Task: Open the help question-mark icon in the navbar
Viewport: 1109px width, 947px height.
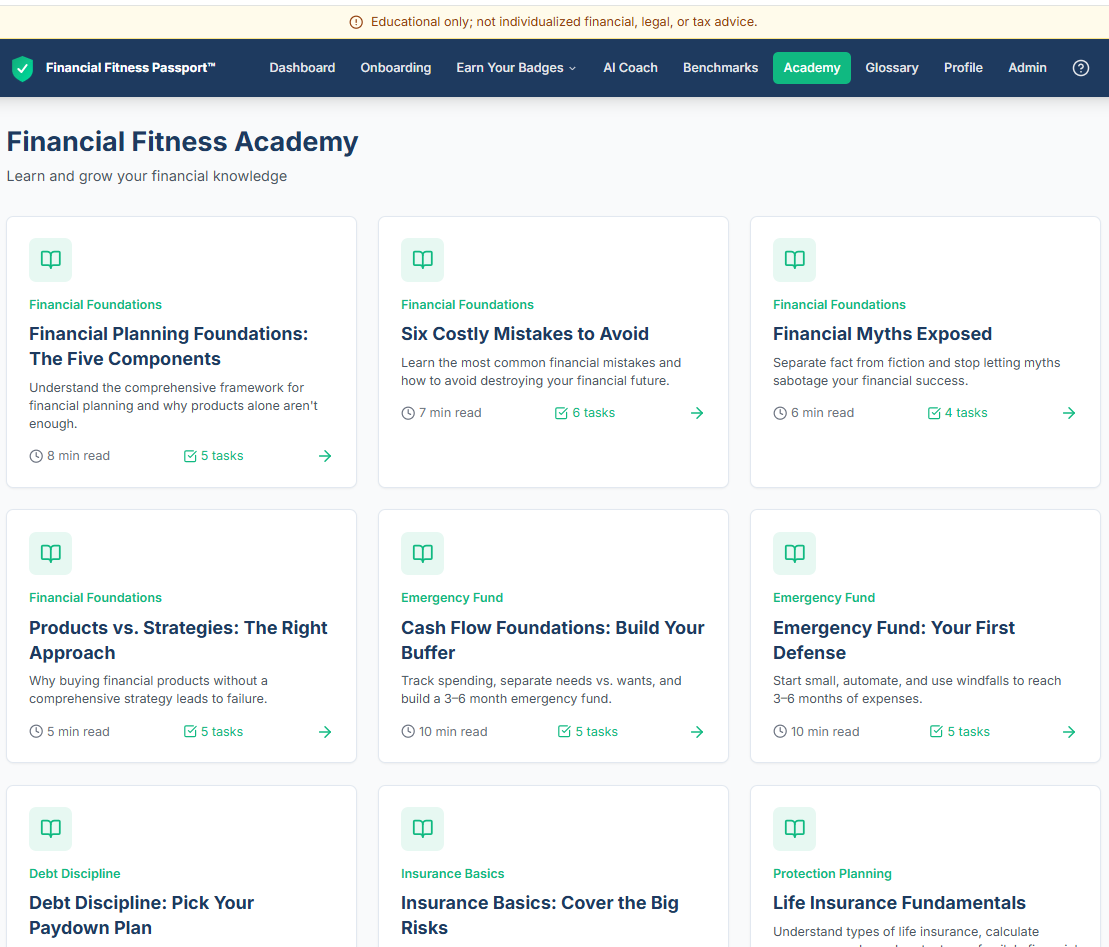Action: coord(1080,68)
